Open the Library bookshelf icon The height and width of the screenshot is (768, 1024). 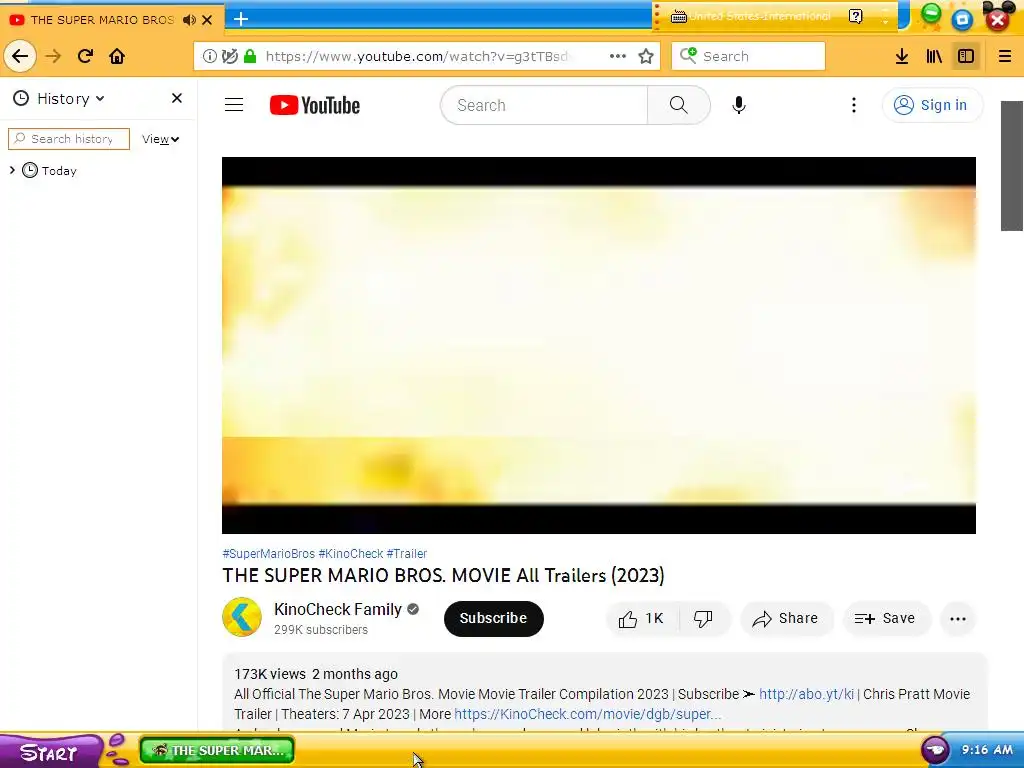click(x=934, y=56)
